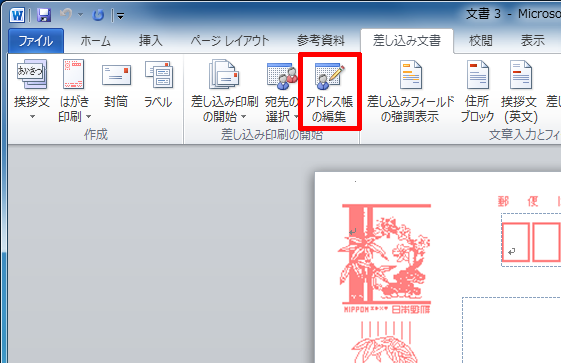Click the 挨拶文 greeting icon
The image size is (561, 363).
click(x=32, y=74)
